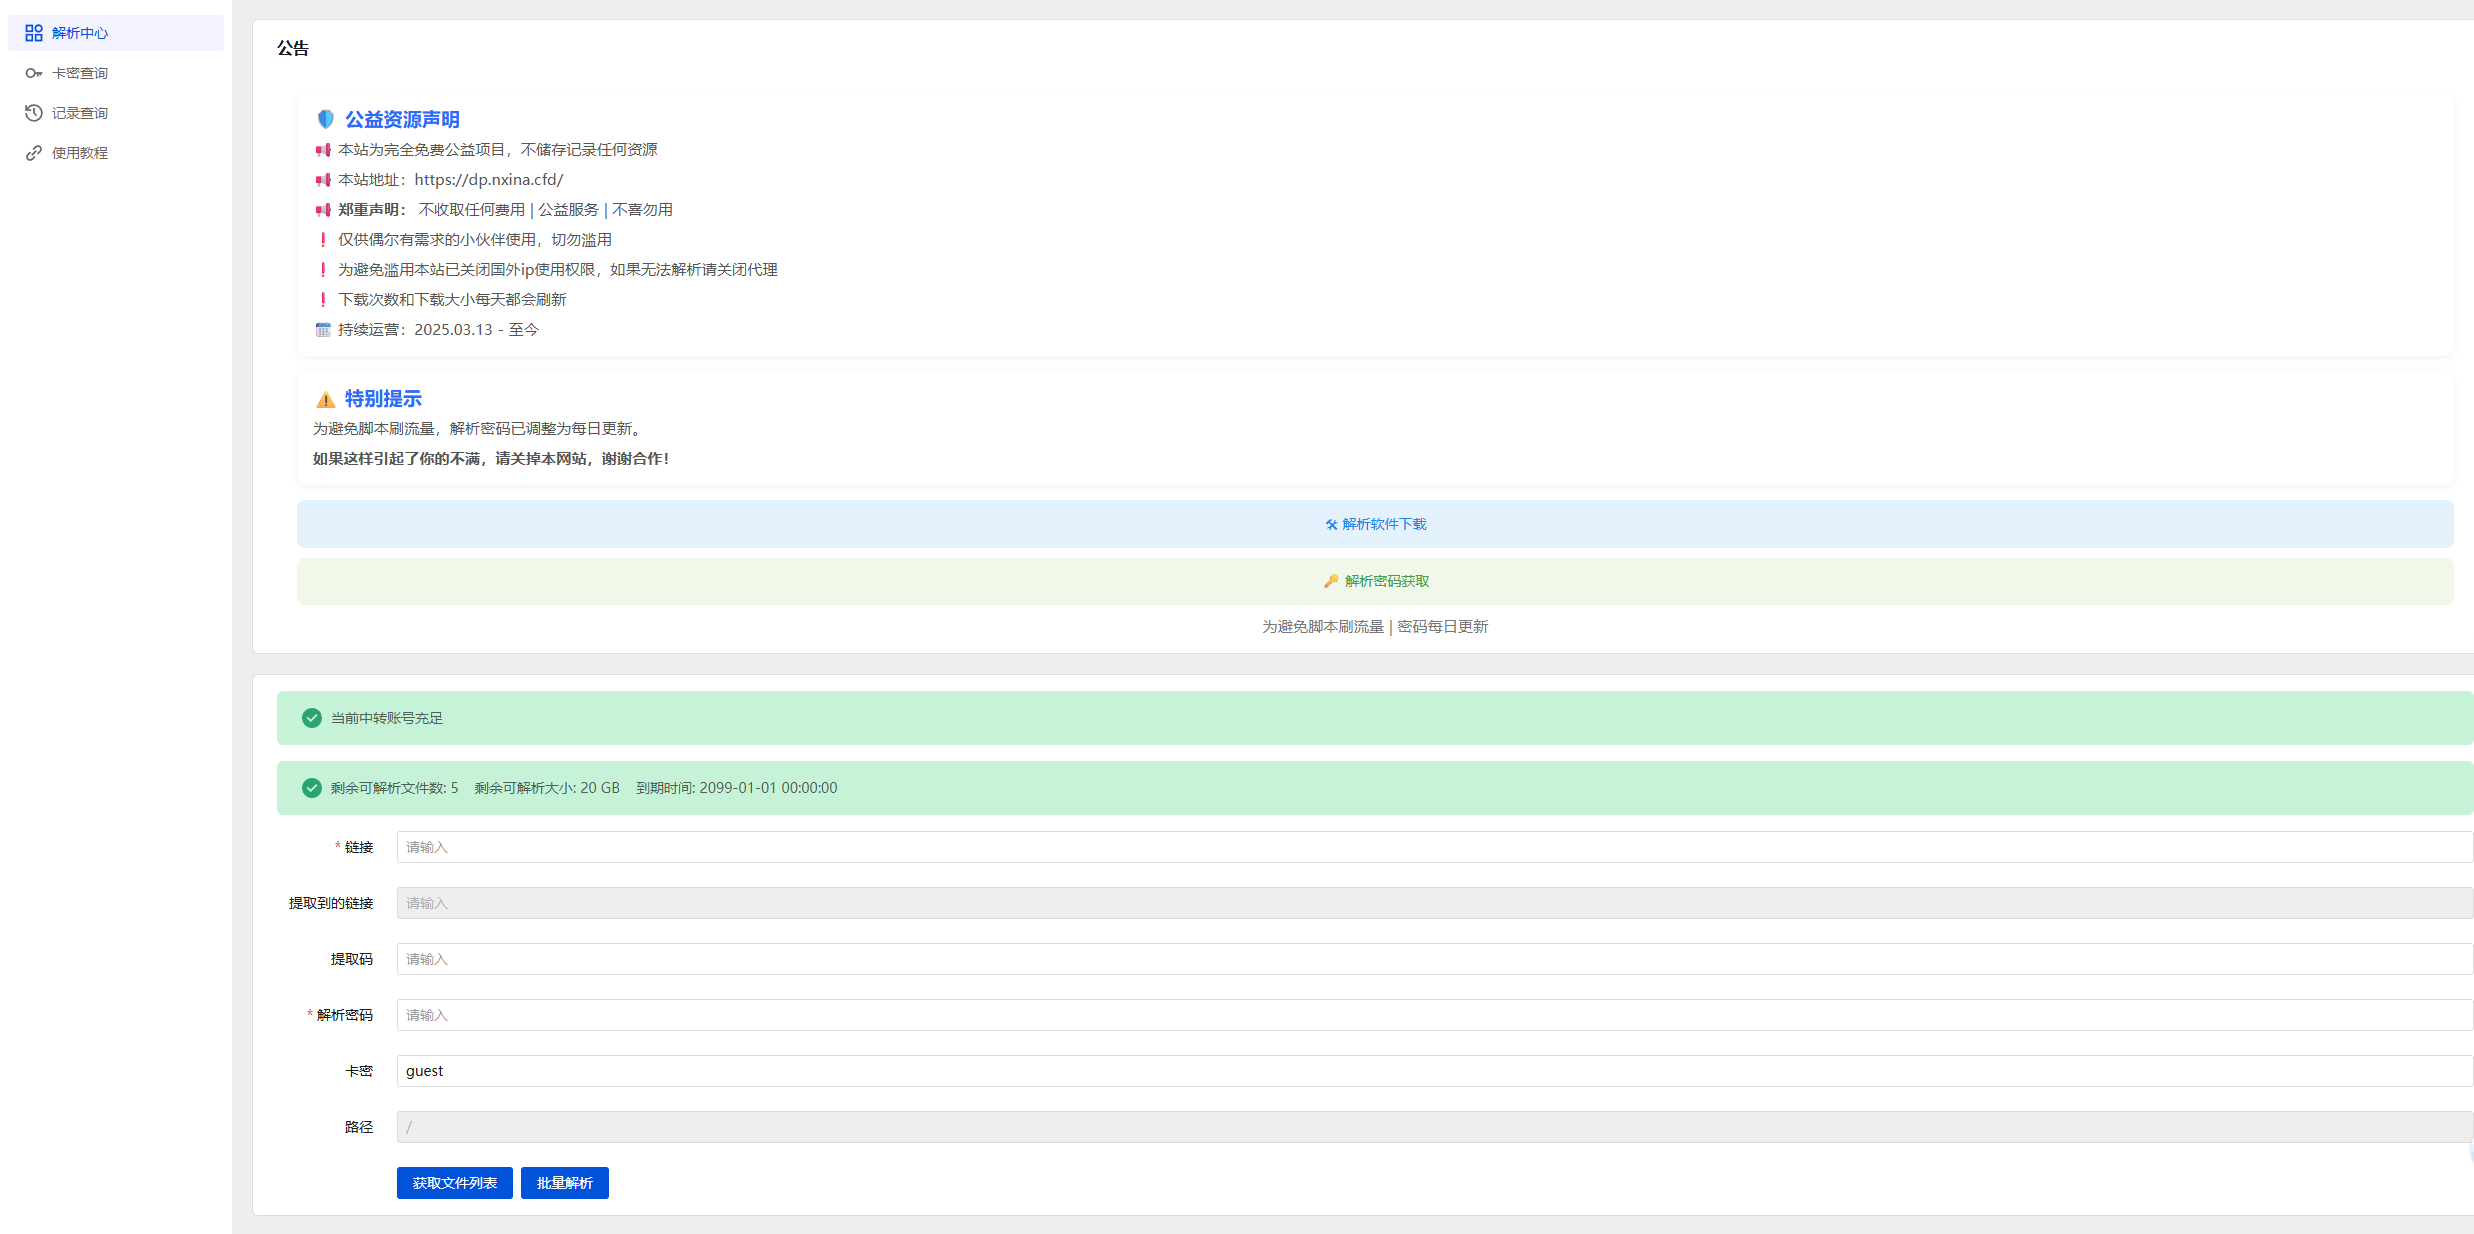2474x1234 pixels.
Task: Click the 解析中心 grid icon in sidebar
Action: pyautogui.click(x=34, y=33)
